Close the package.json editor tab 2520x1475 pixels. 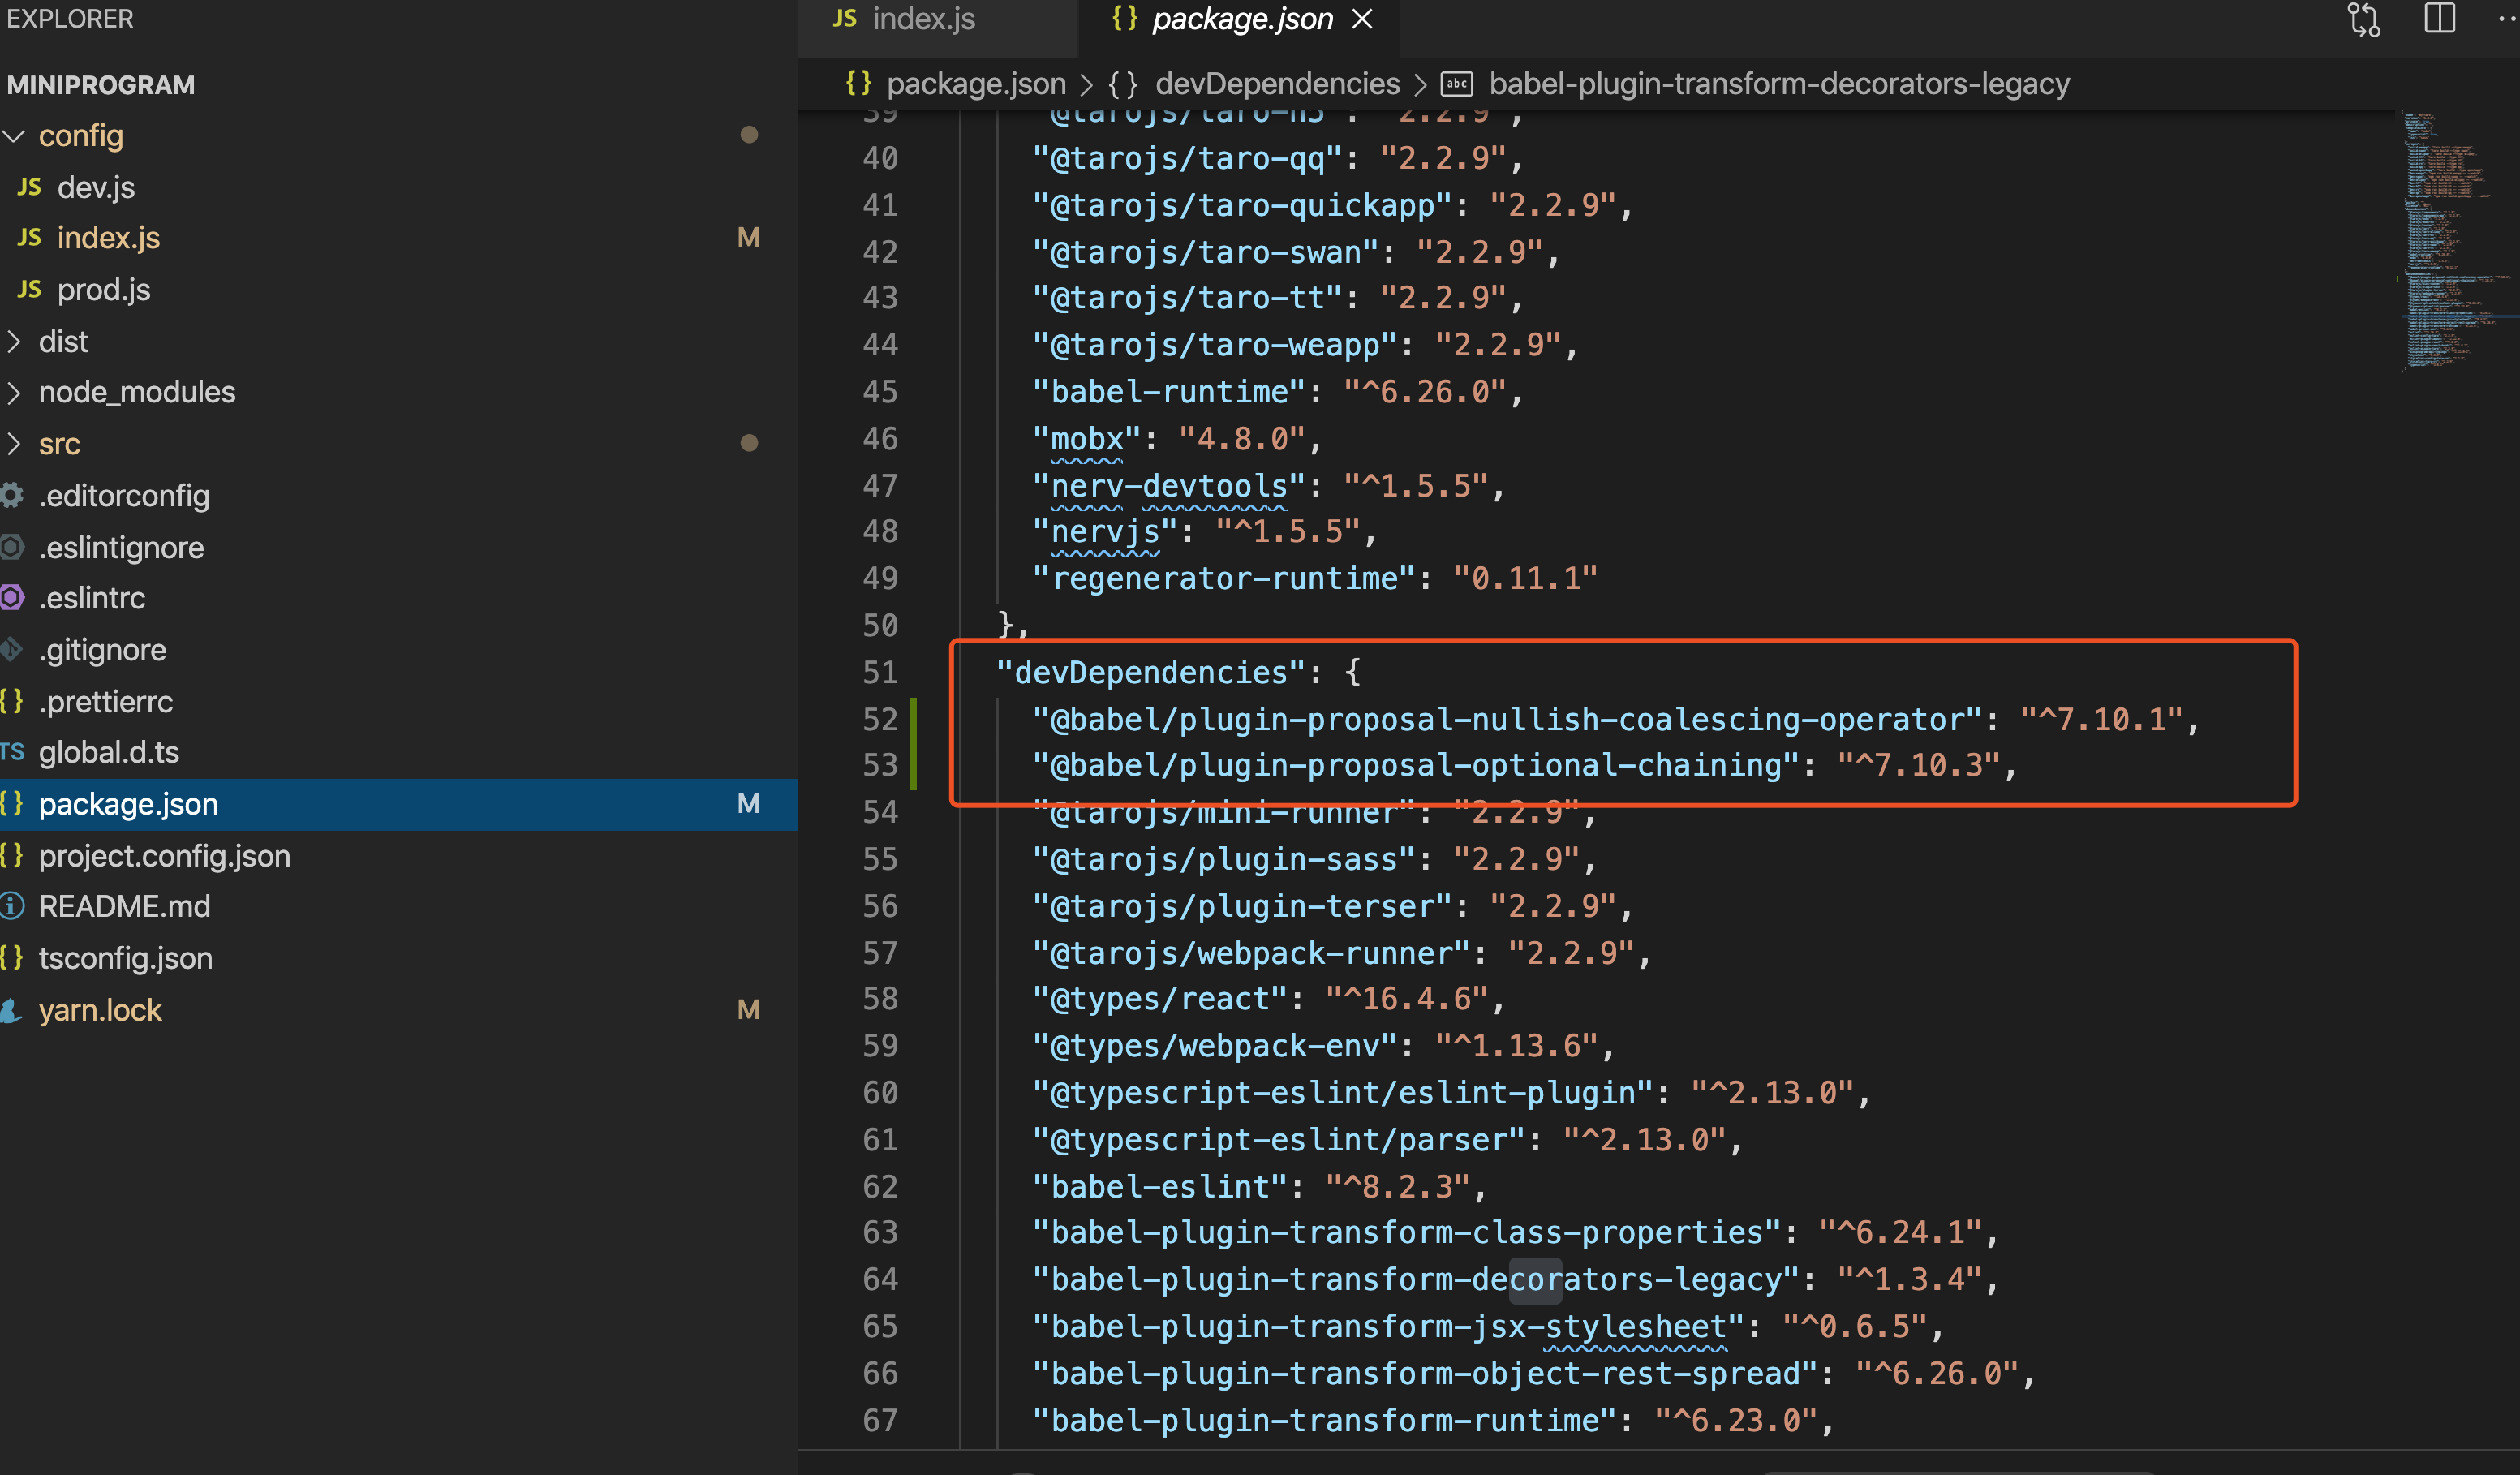1362,19
